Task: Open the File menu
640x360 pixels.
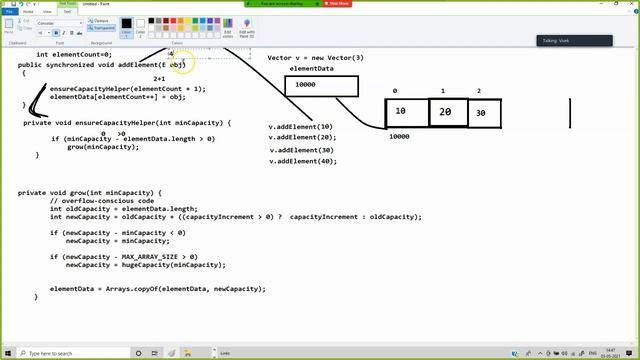Action: click(9, 11)
